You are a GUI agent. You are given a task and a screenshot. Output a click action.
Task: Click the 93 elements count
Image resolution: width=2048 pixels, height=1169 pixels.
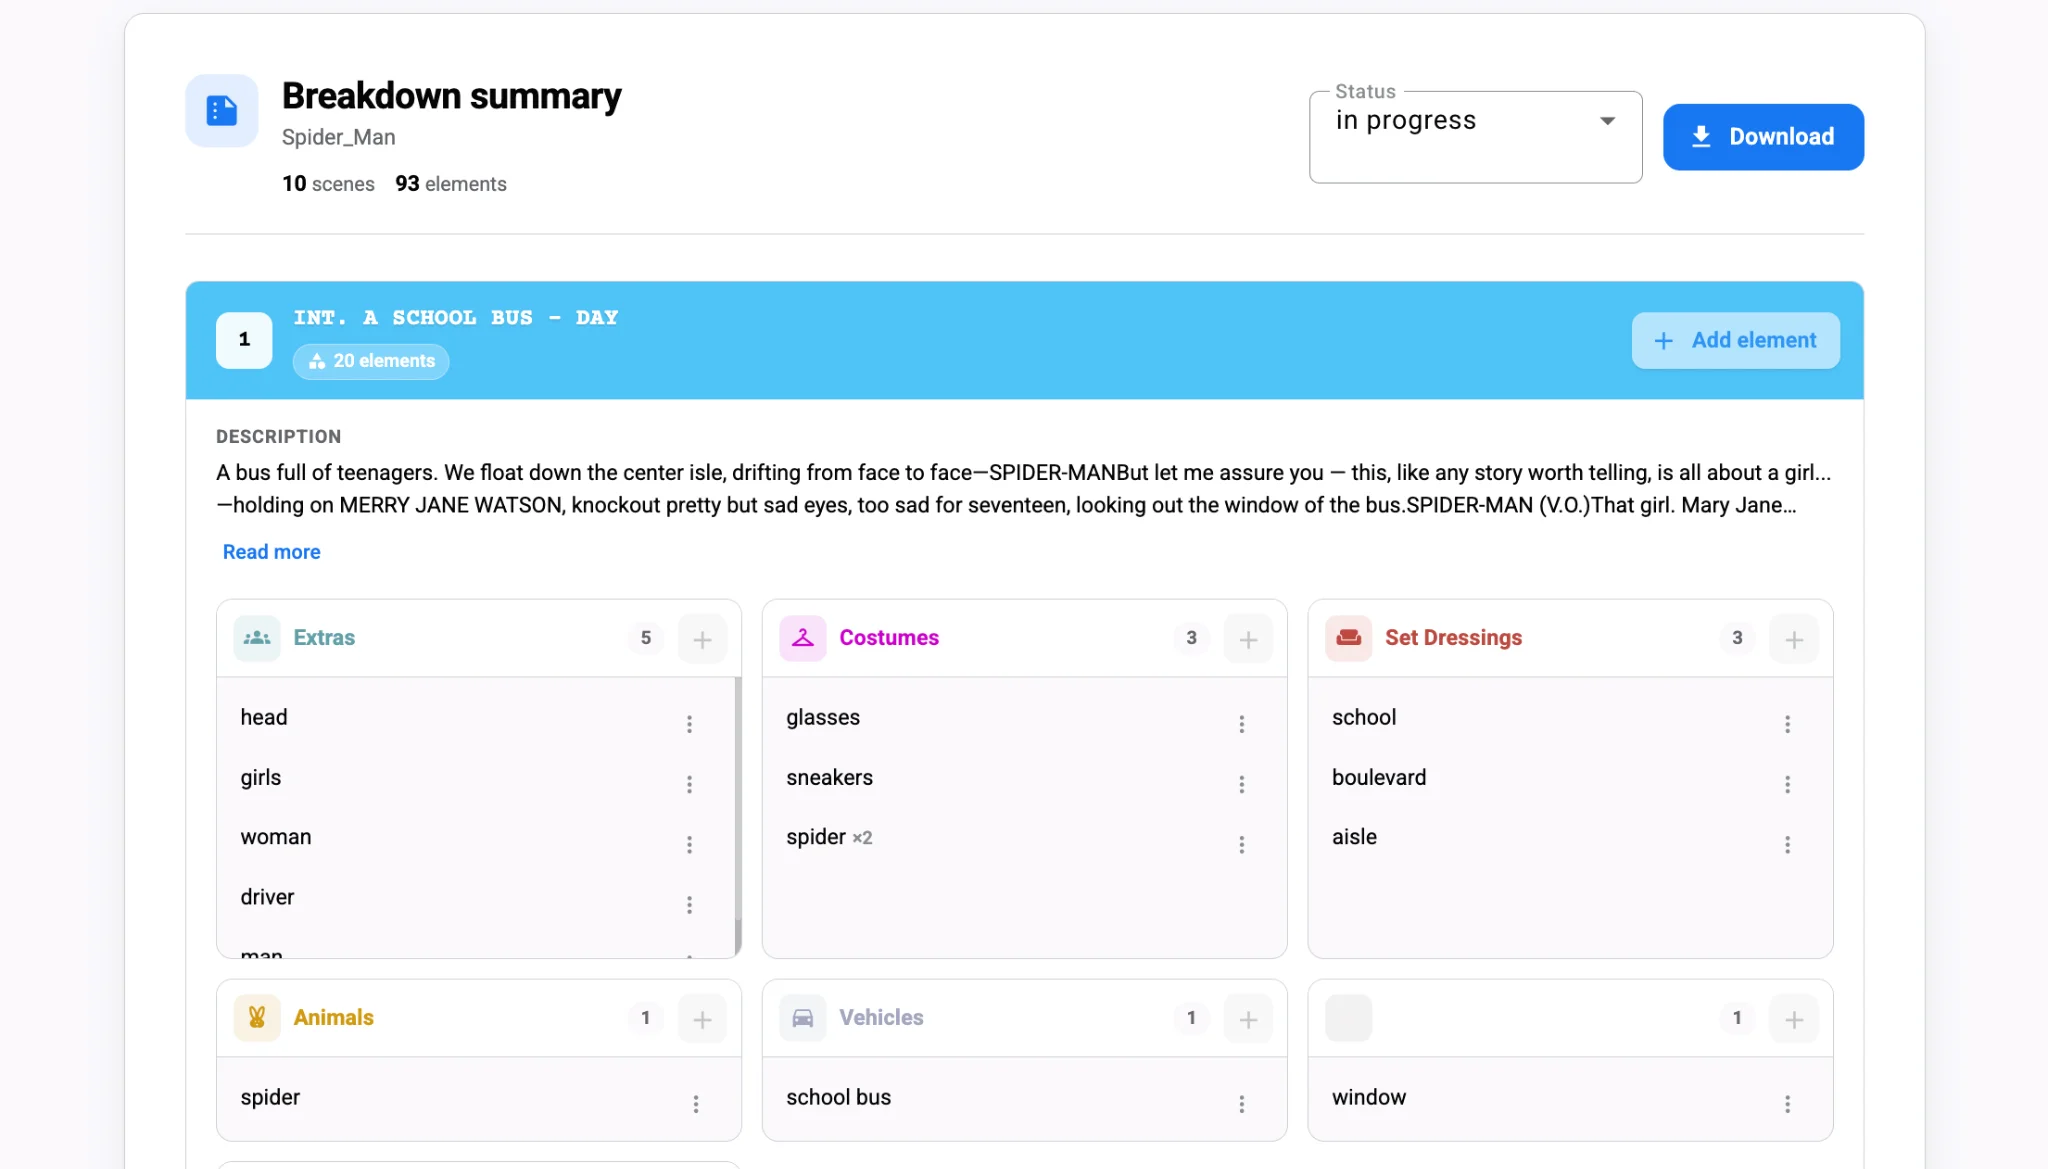point(451,184)
